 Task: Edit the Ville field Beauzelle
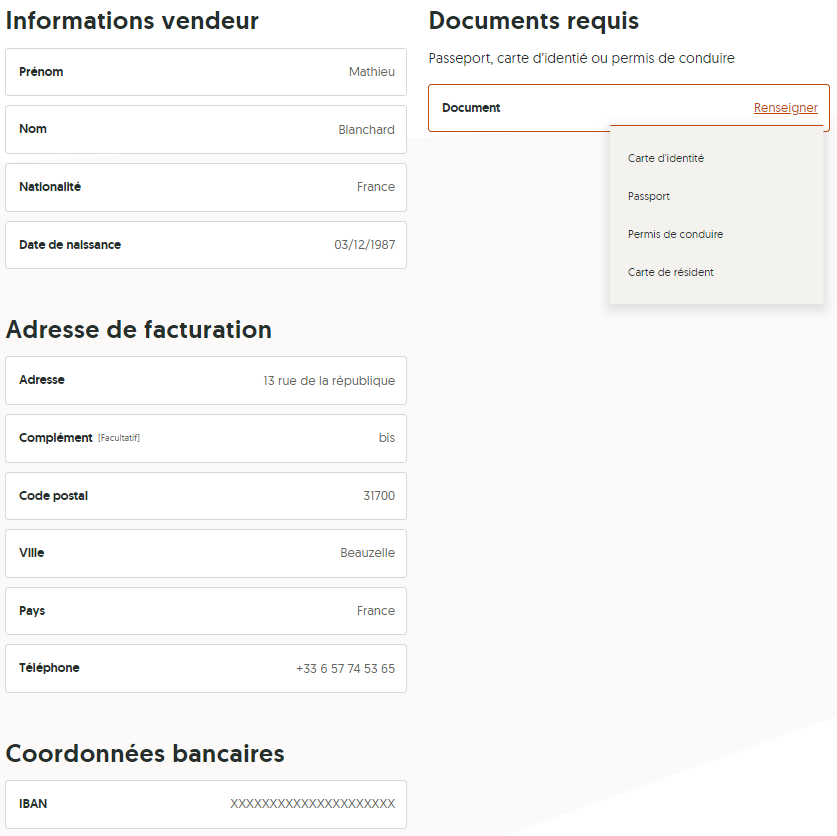click(206, 553)
